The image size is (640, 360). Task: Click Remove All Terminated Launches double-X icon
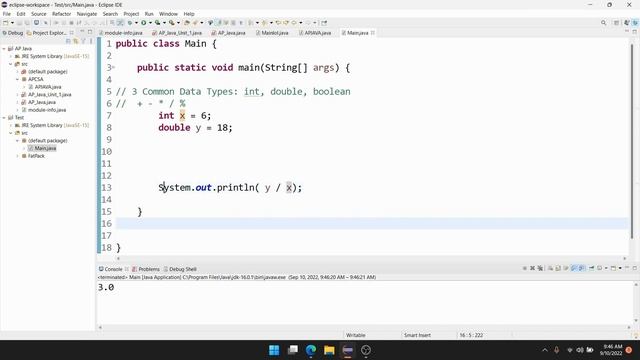point(540,268)
